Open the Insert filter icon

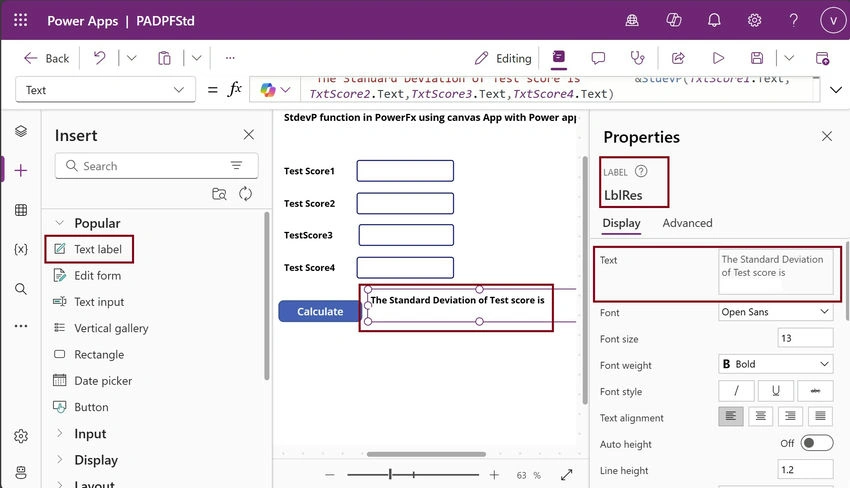236,165
